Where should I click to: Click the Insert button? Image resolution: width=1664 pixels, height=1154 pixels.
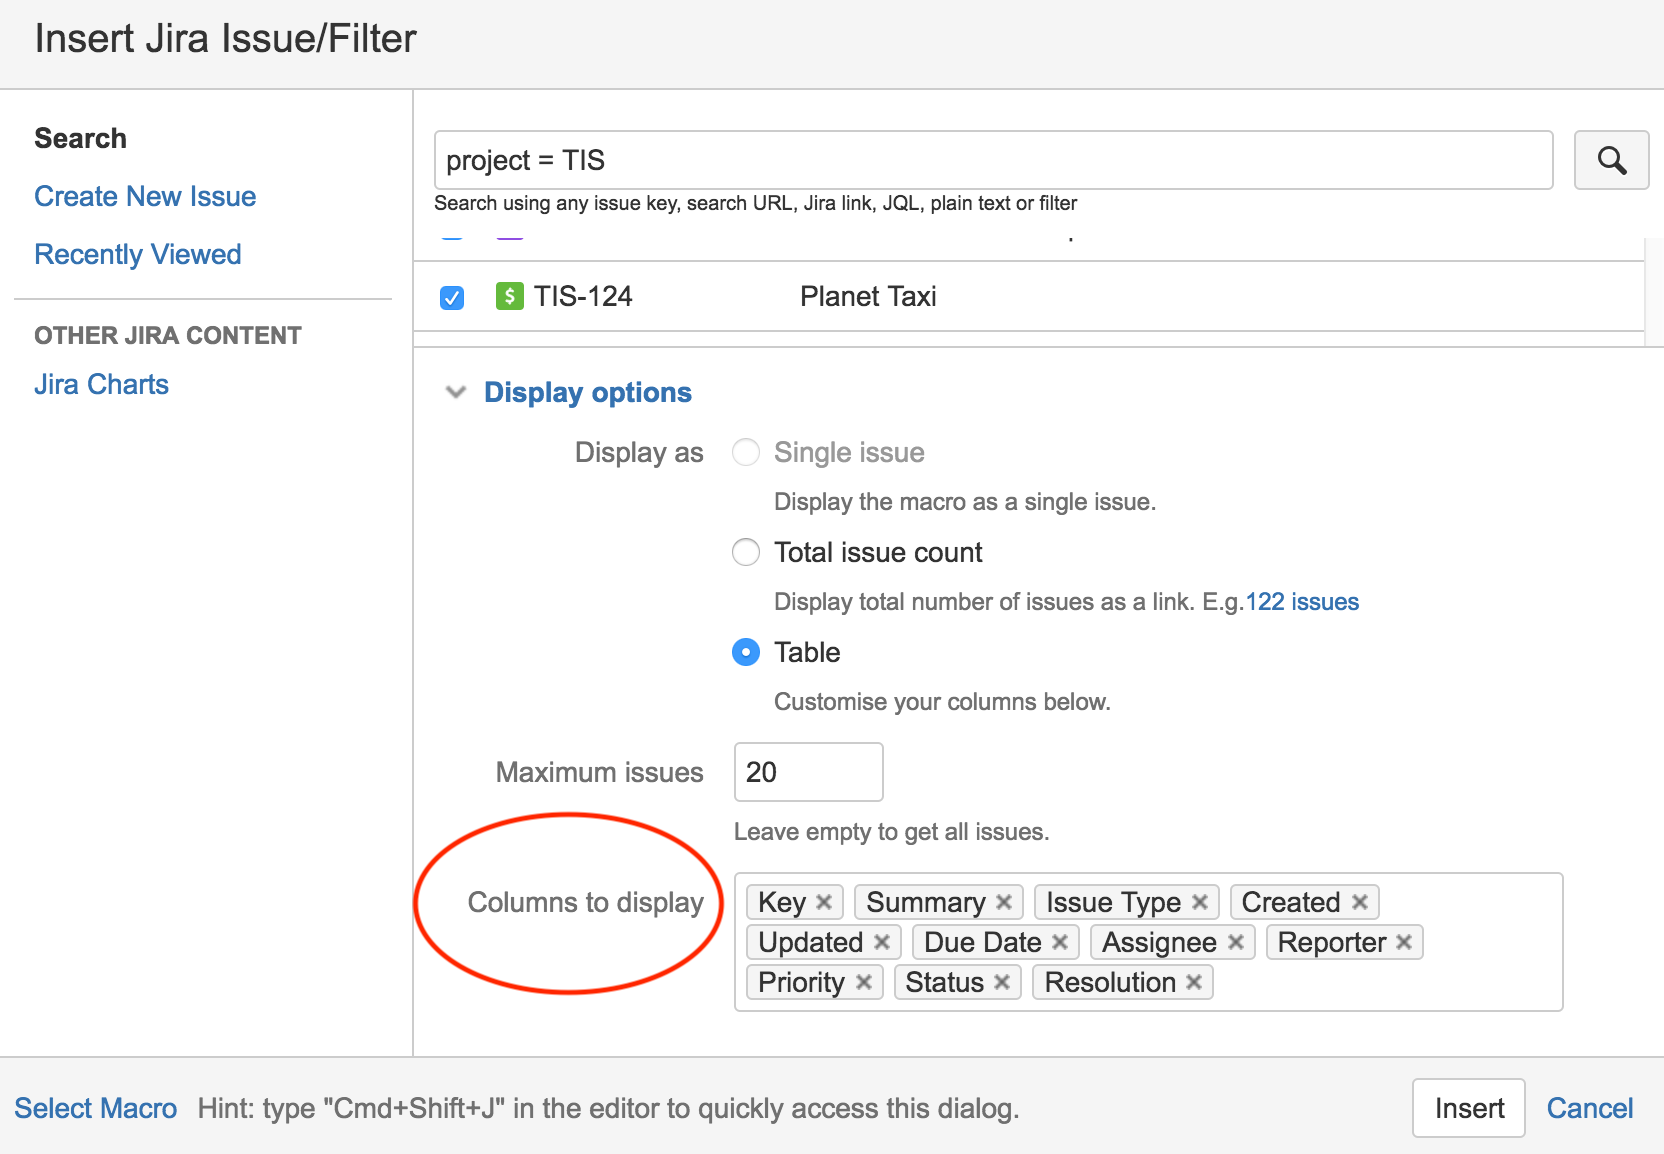[1468, 1108]
